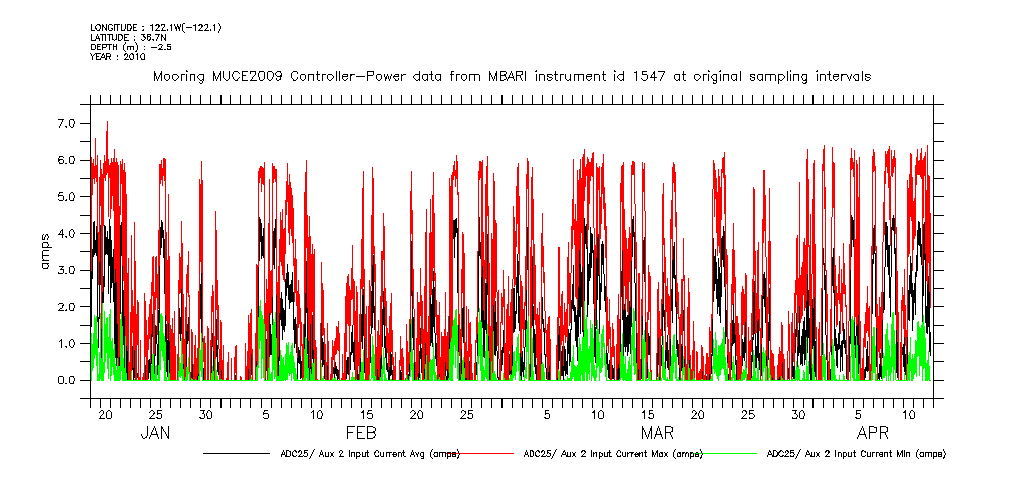The width and height of the screenshot is (1009, 504).
Task: Click the 25 date tick above JAN
Action: [x=155, y=414]
